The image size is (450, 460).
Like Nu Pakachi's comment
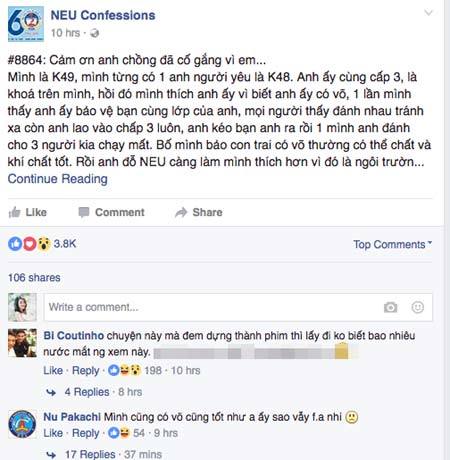pyautogui.click(x=53, y=433)
